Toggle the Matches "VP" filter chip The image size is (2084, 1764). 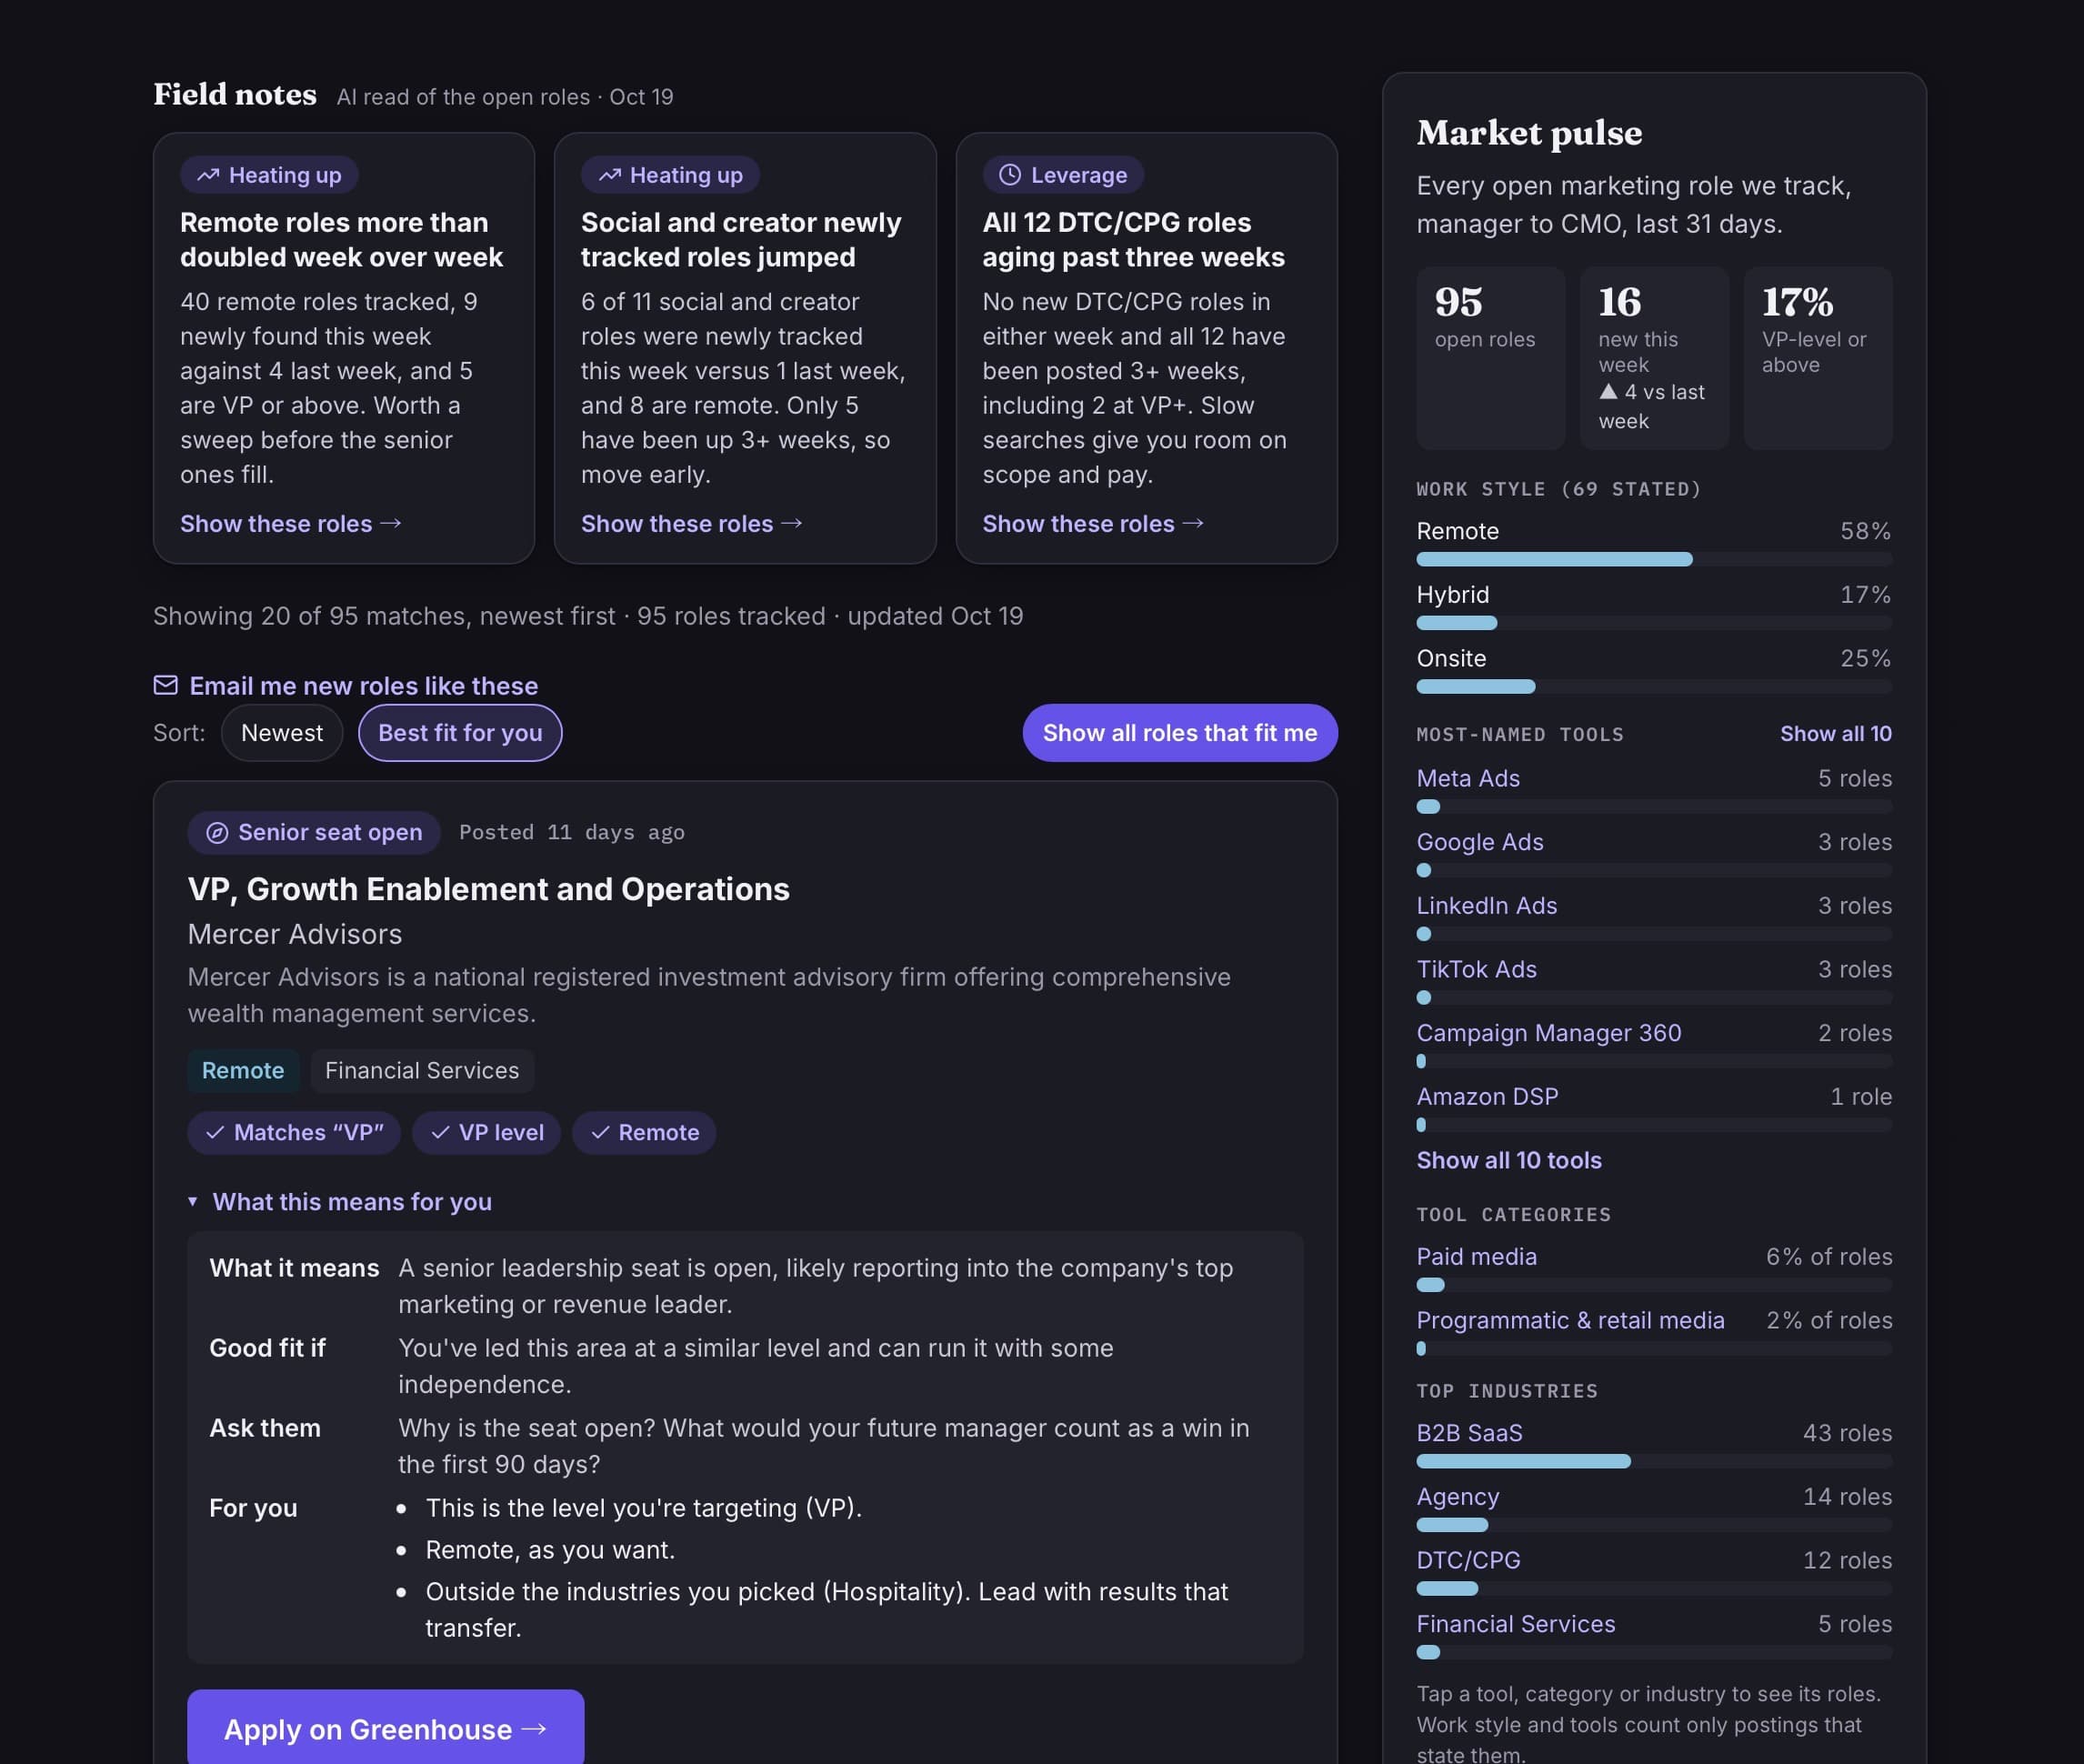tap(294, 1133)
